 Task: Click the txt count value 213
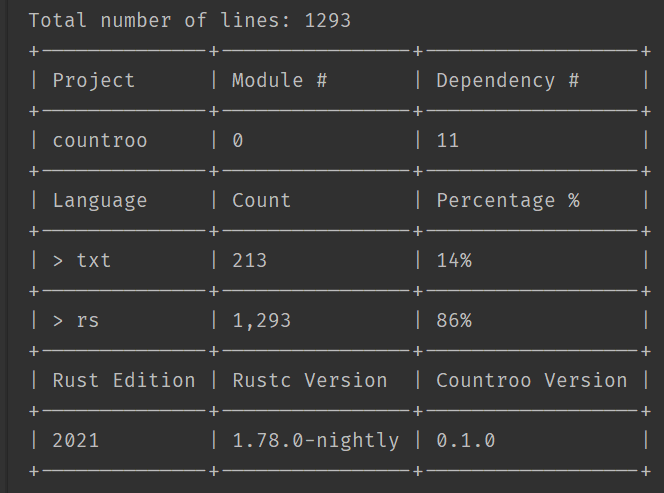[249, 260]
